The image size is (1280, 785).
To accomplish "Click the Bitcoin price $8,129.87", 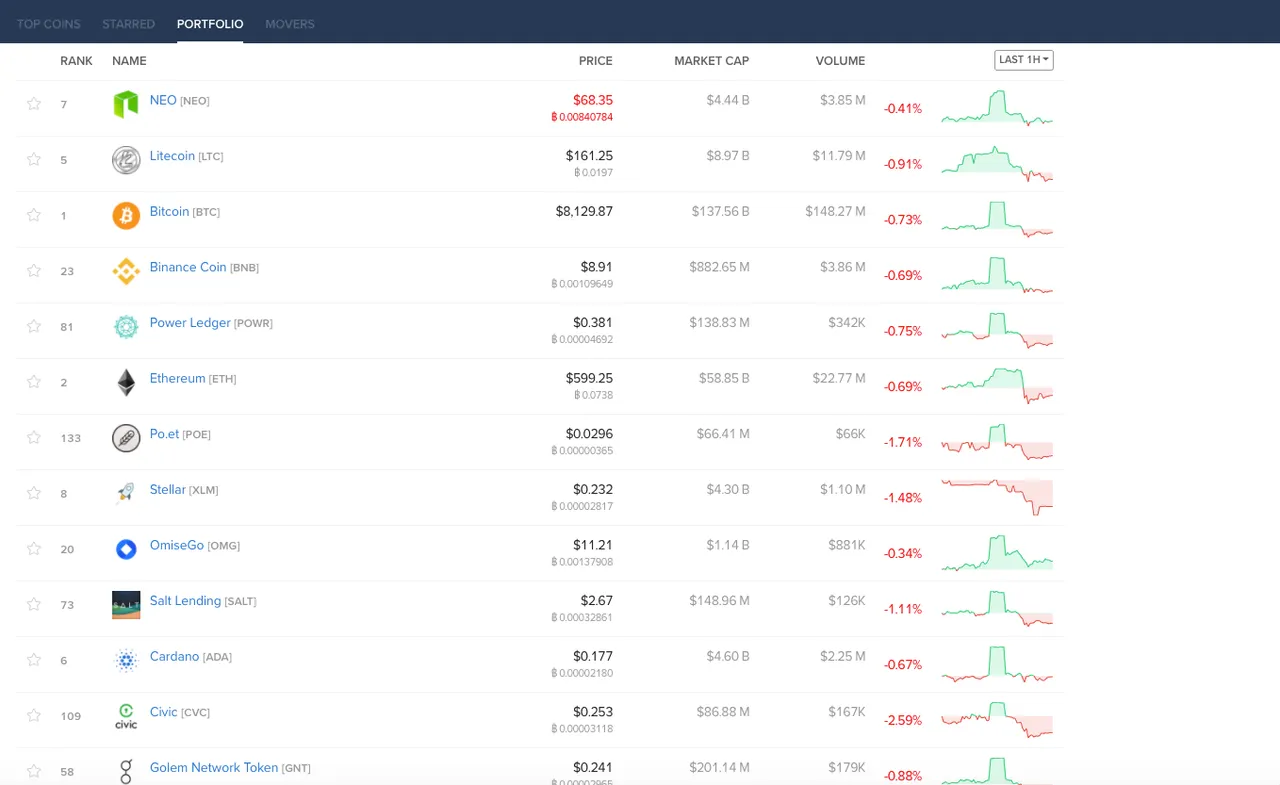I will click(x=584, y=211).
